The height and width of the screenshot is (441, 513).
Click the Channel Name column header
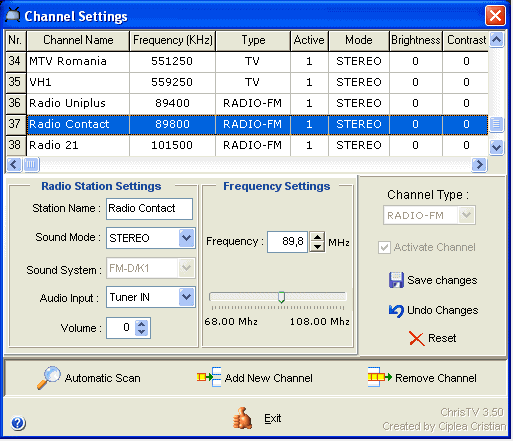(x=78, y=41)
